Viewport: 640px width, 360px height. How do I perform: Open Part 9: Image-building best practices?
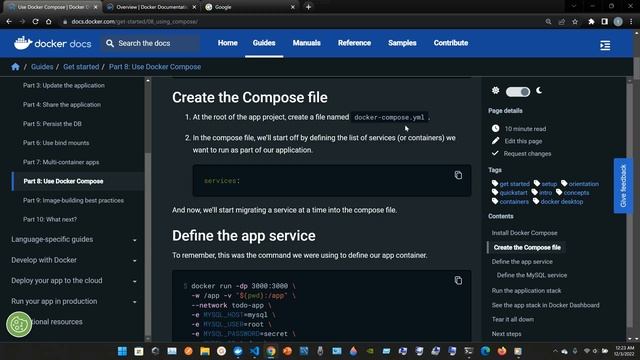click(x=73, y=200)
